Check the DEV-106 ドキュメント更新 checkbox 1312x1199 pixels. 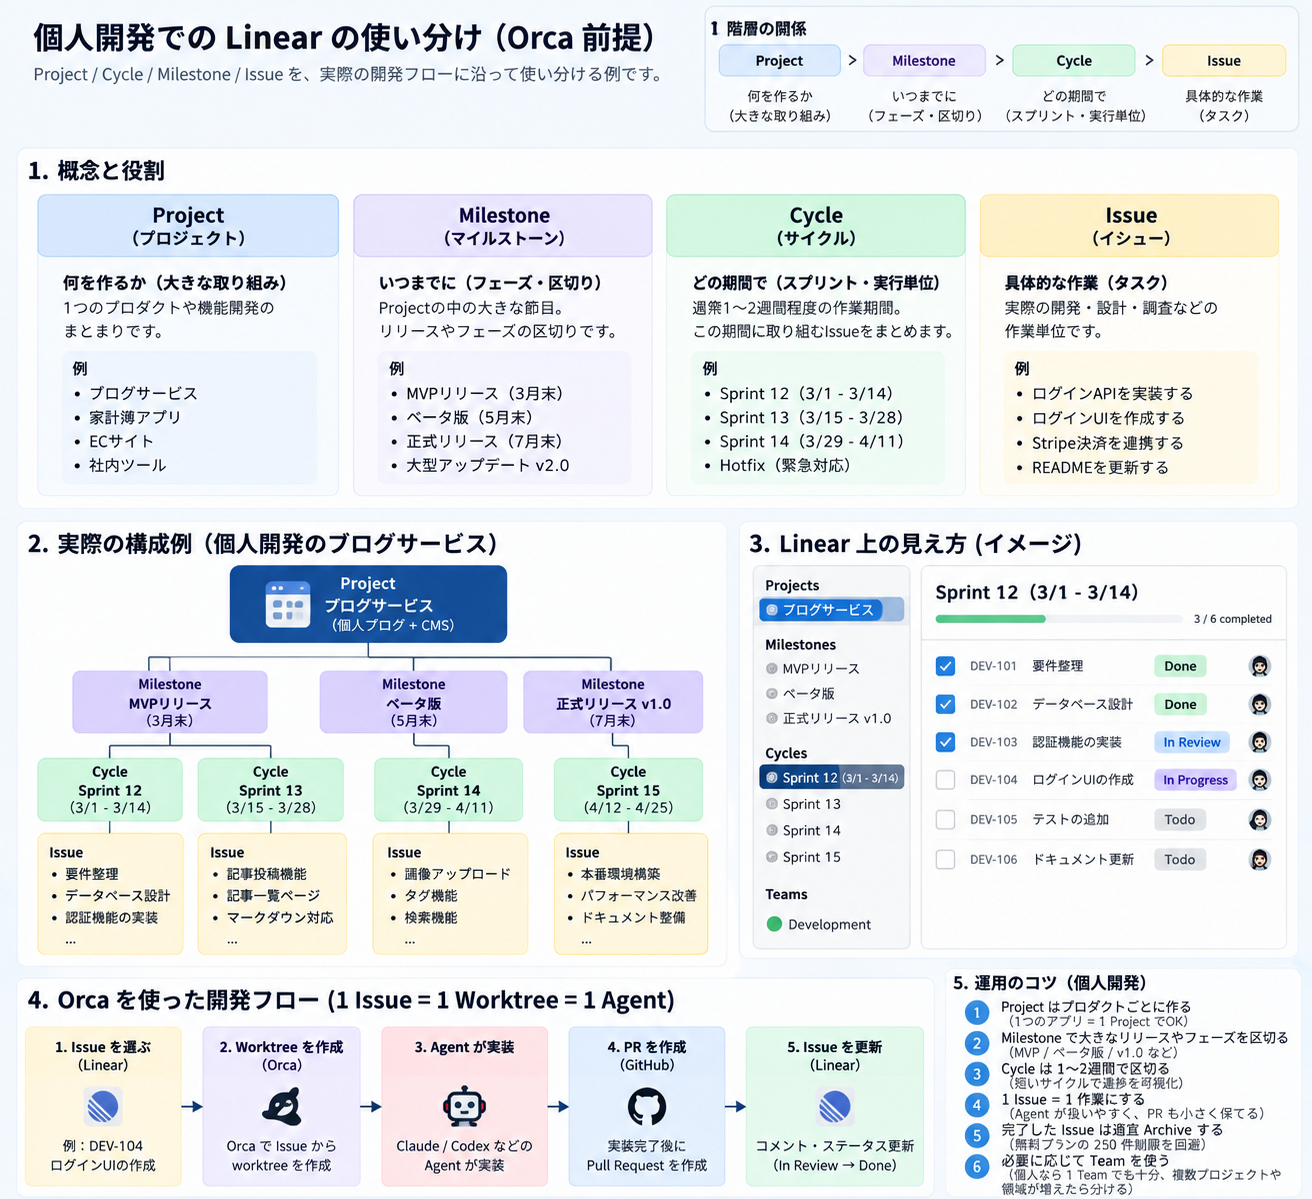point(945,859)
